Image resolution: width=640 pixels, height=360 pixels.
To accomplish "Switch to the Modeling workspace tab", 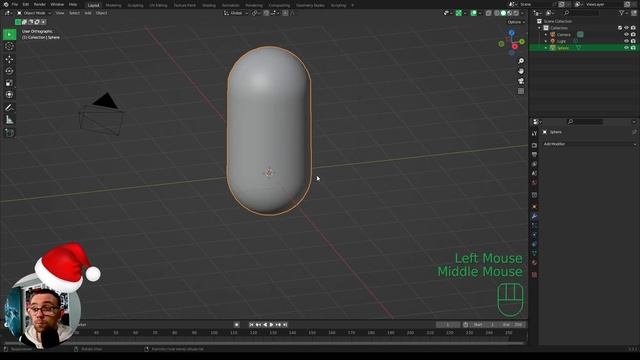I will pos(113,5).
